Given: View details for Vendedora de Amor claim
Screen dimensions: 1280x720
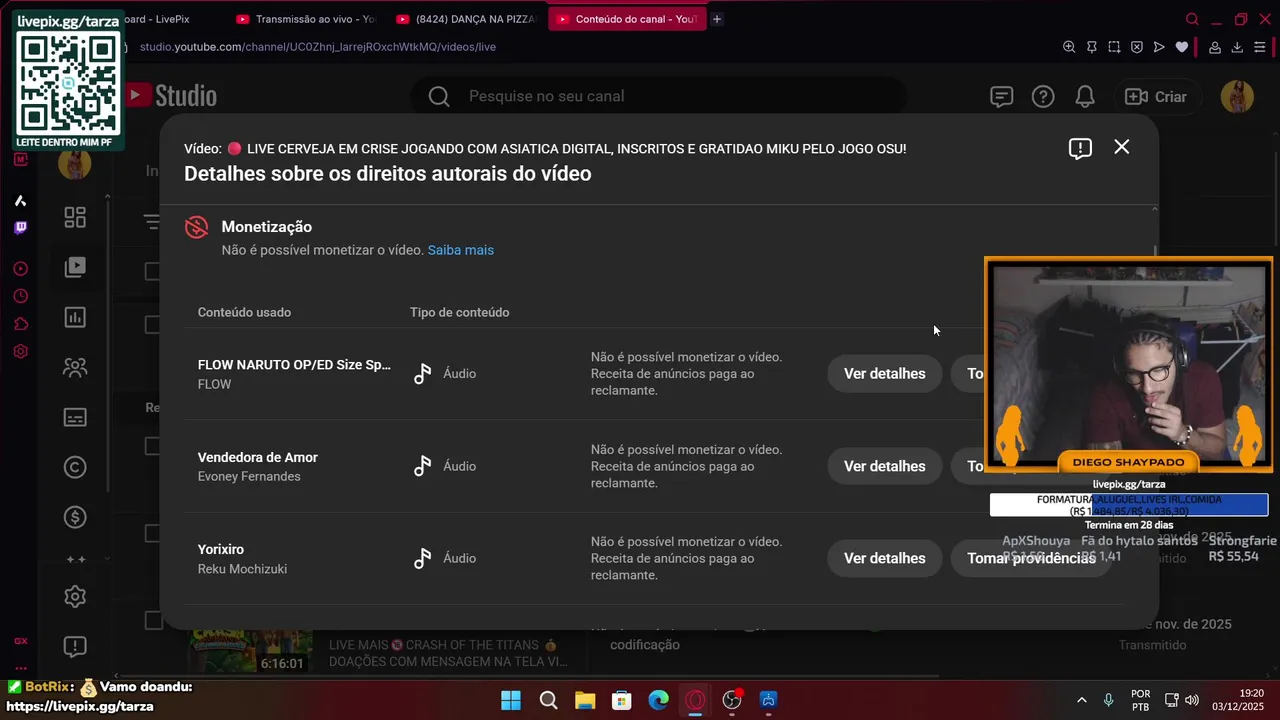Looking at the screenshot, I should coord(885,466).
